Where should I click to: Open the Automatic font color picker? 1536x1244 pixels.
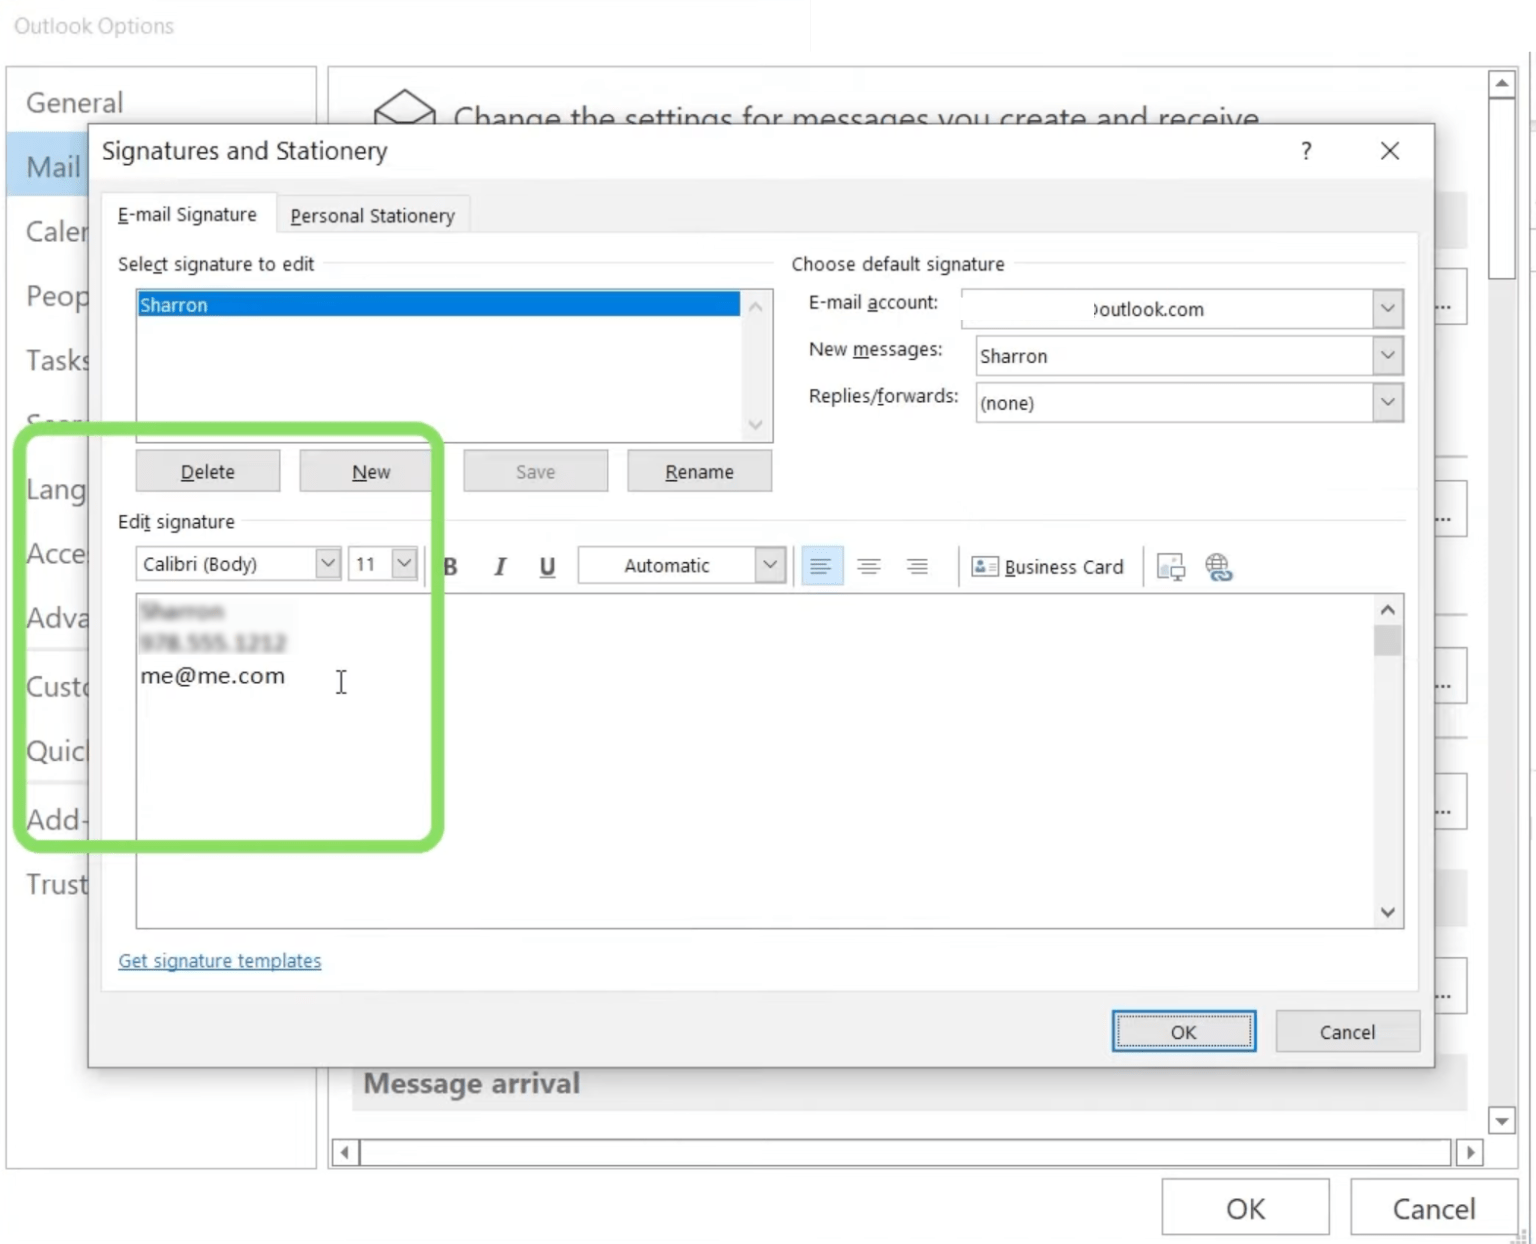pyautogui.click(x=769, y=565)
